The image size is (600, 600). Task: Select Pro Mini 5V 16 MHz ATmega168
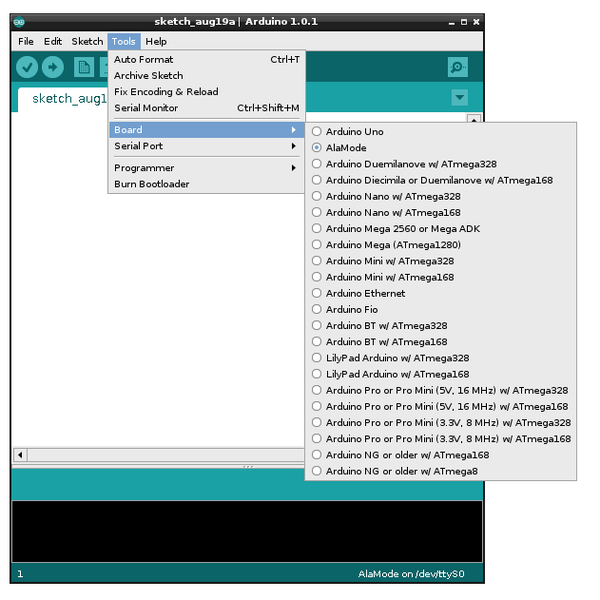point(440,406)
